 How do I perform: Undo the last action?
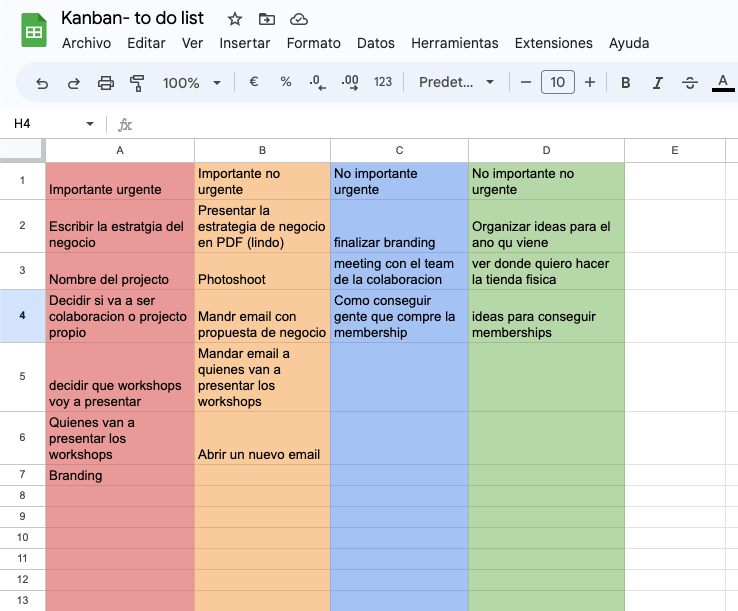[x=42, y=83]
